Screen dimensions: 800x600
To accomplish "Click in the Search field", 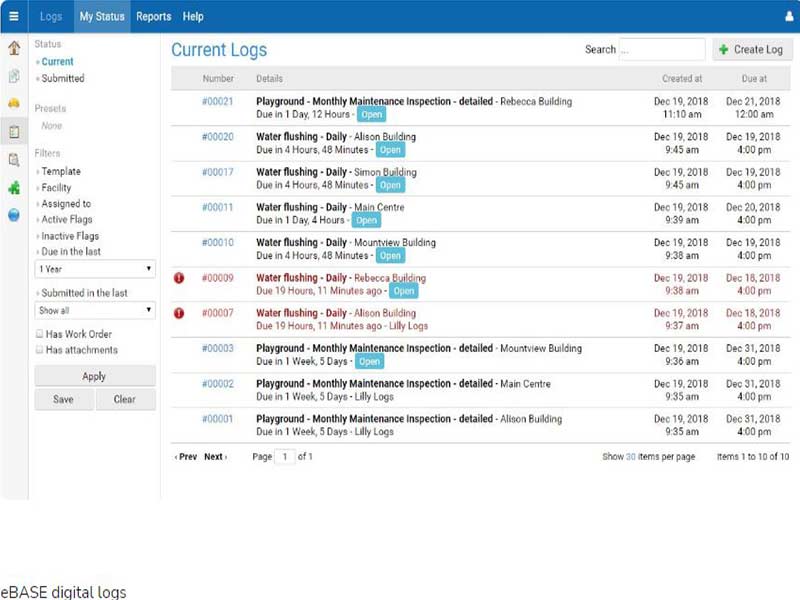I will coord(662,49).
